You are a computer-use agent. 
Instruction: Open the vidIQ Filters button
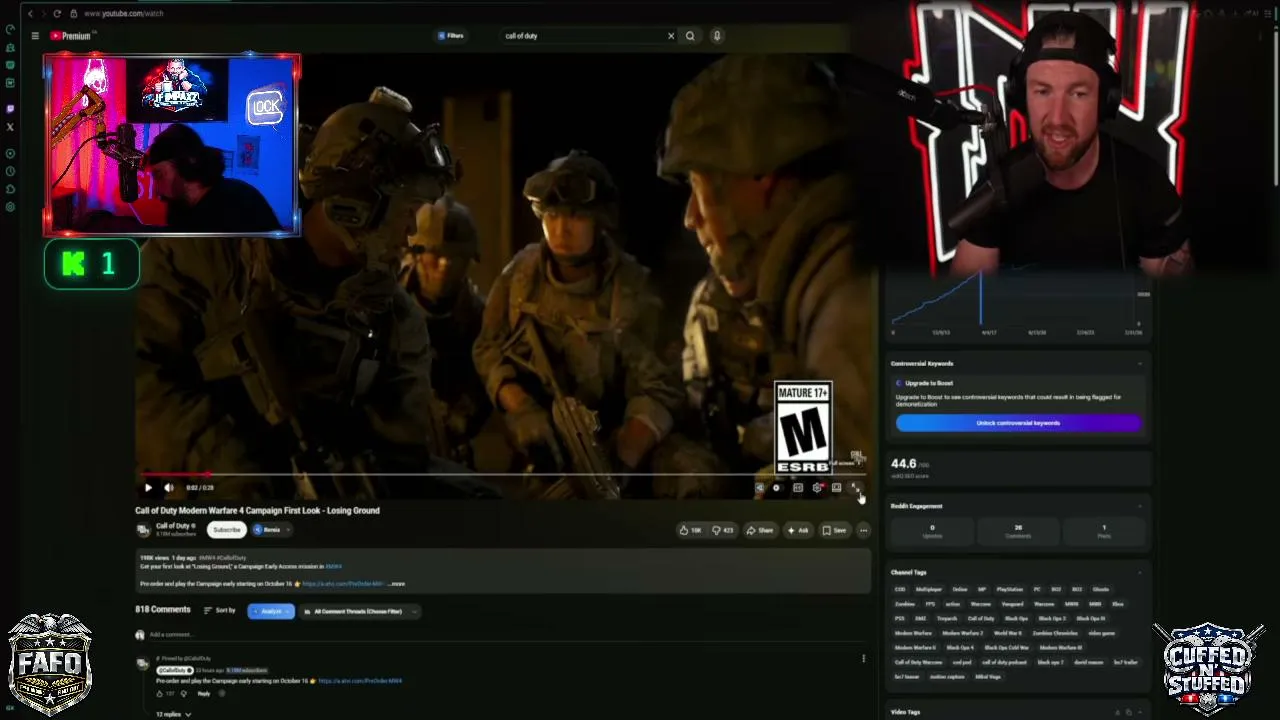pos(451,36)
